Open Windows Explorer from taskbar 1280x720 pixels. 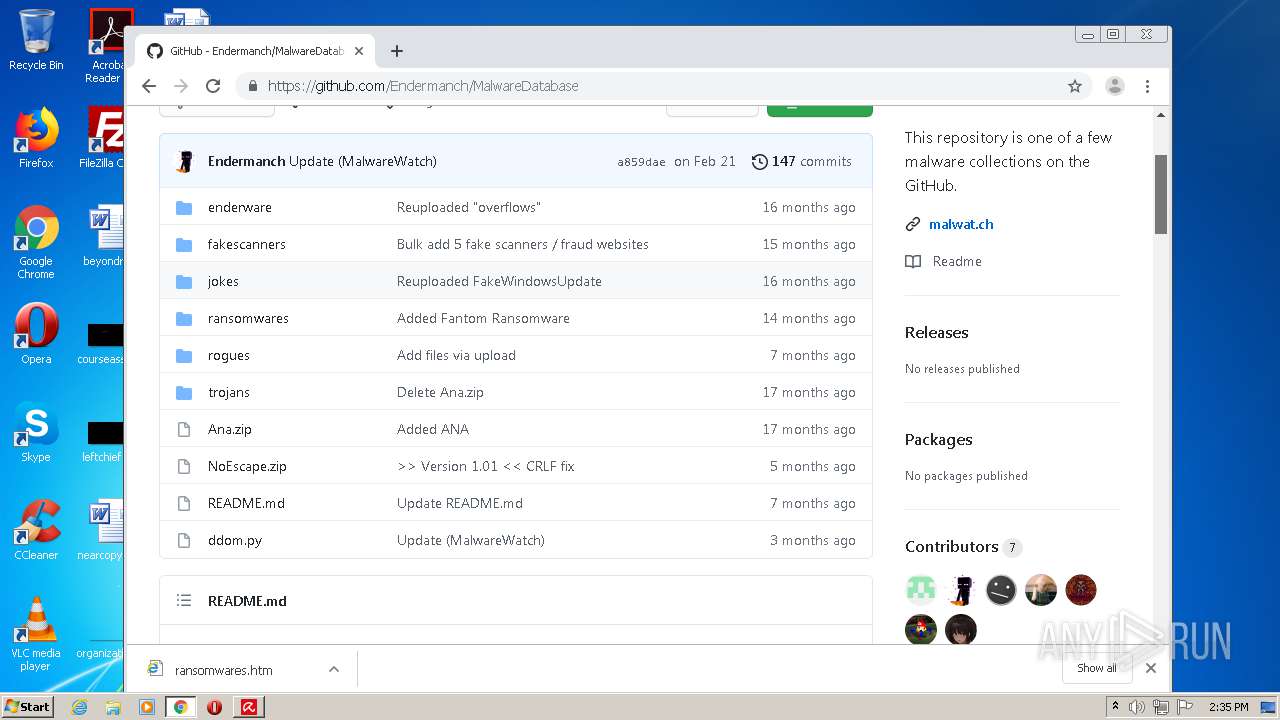tap(113, 707)
